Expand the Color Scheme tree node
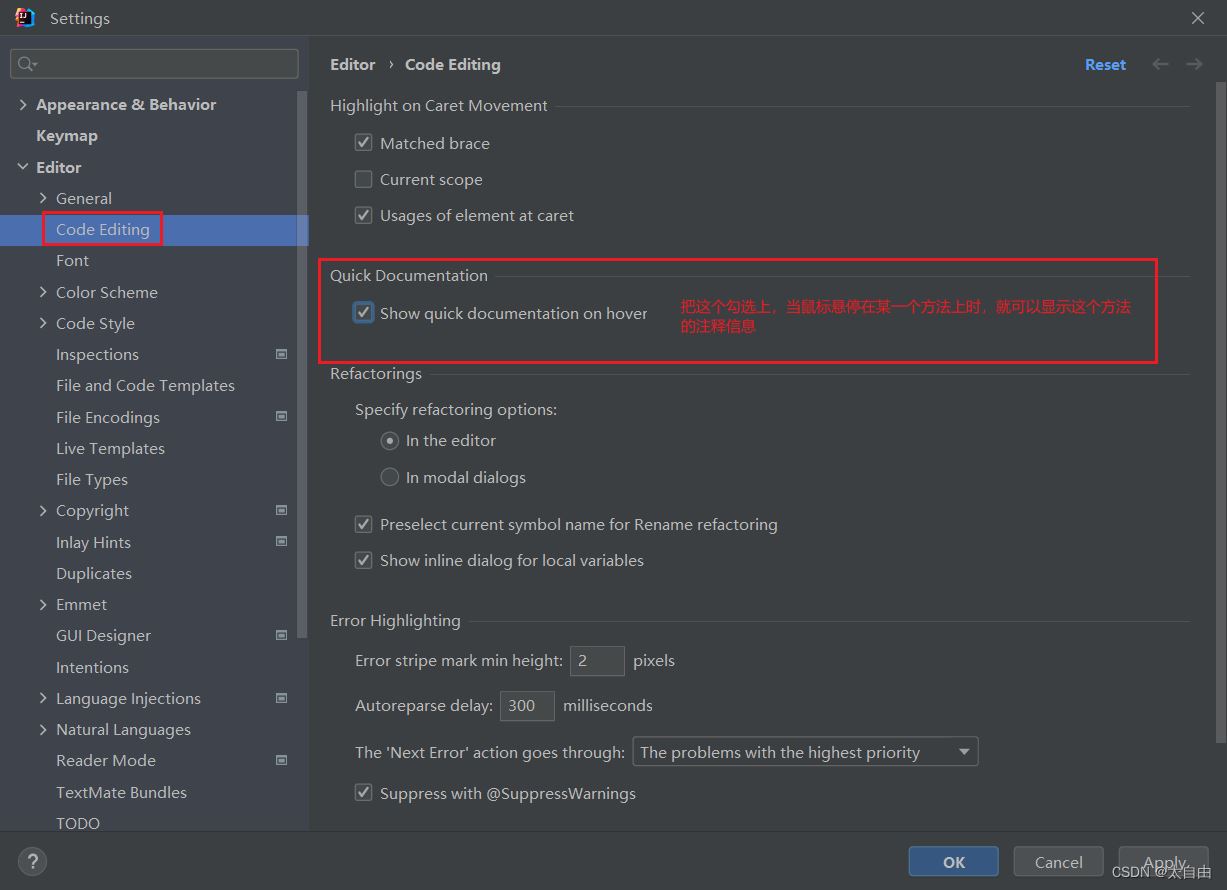Screen dimensions: 1227x890 pos(43,292)
